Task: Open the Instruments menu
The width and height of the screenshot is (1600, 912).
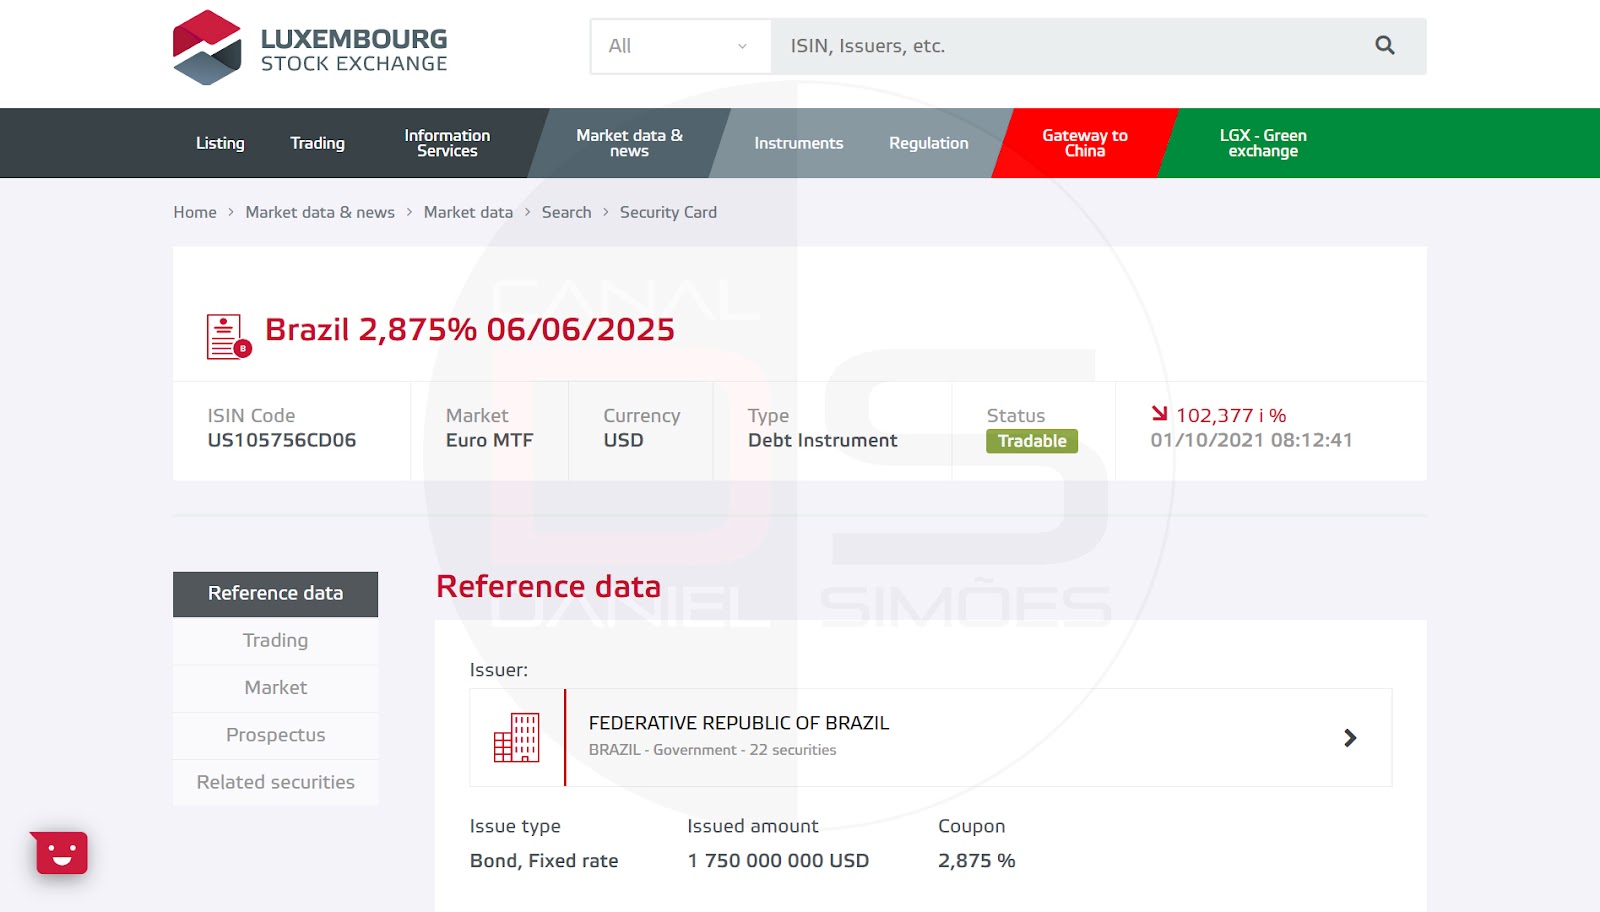Action: [799, 143]
